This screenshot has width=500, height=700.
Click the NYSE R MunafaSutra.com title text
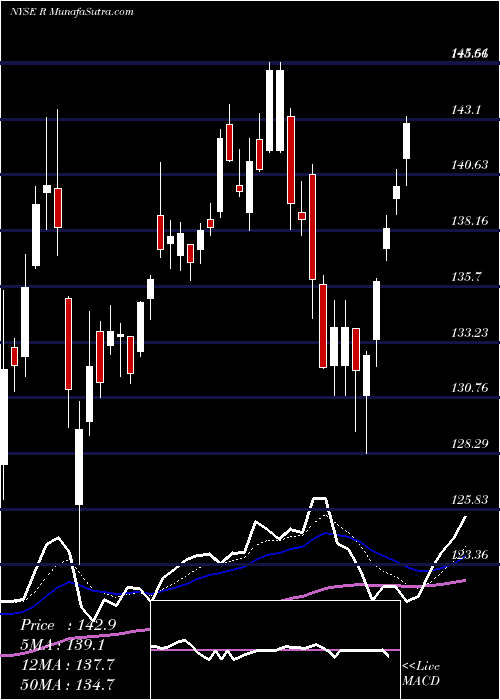pos(71,11)
